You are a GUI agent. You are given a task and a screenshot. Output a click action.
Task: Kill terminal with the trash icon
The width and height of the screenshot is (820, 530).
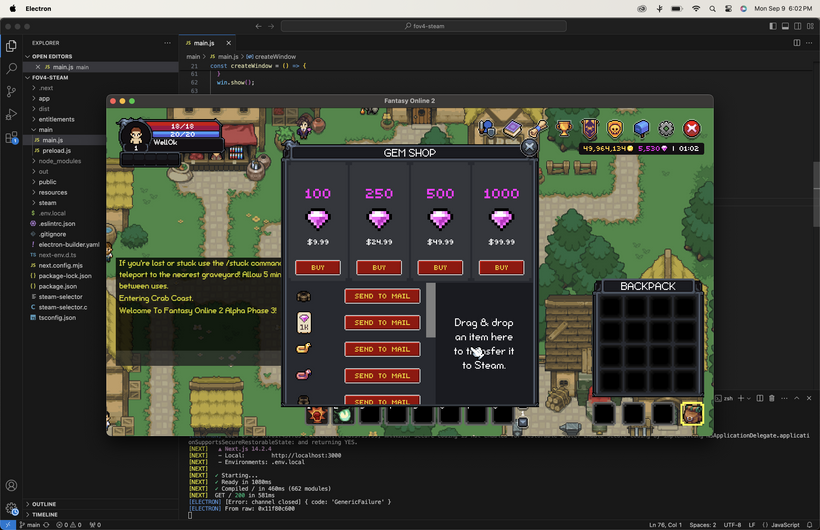pyautogui.click(x=772, y=399)
